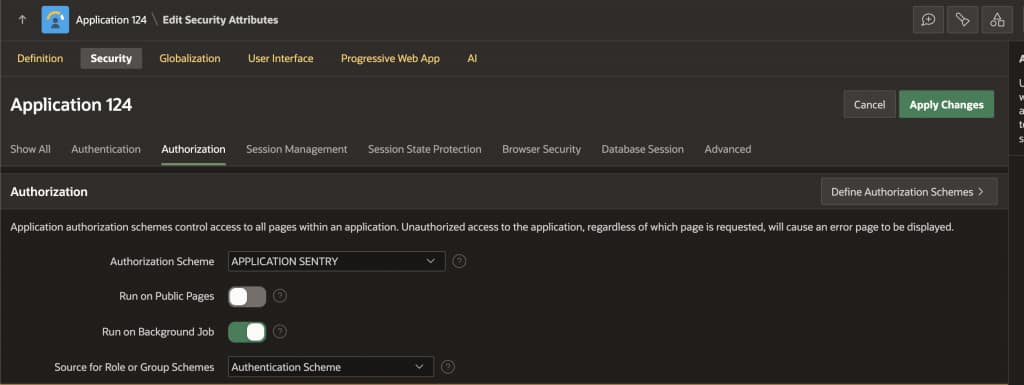Open the User Interface tab
The image size is (1024, 385).
coord(280,58)
